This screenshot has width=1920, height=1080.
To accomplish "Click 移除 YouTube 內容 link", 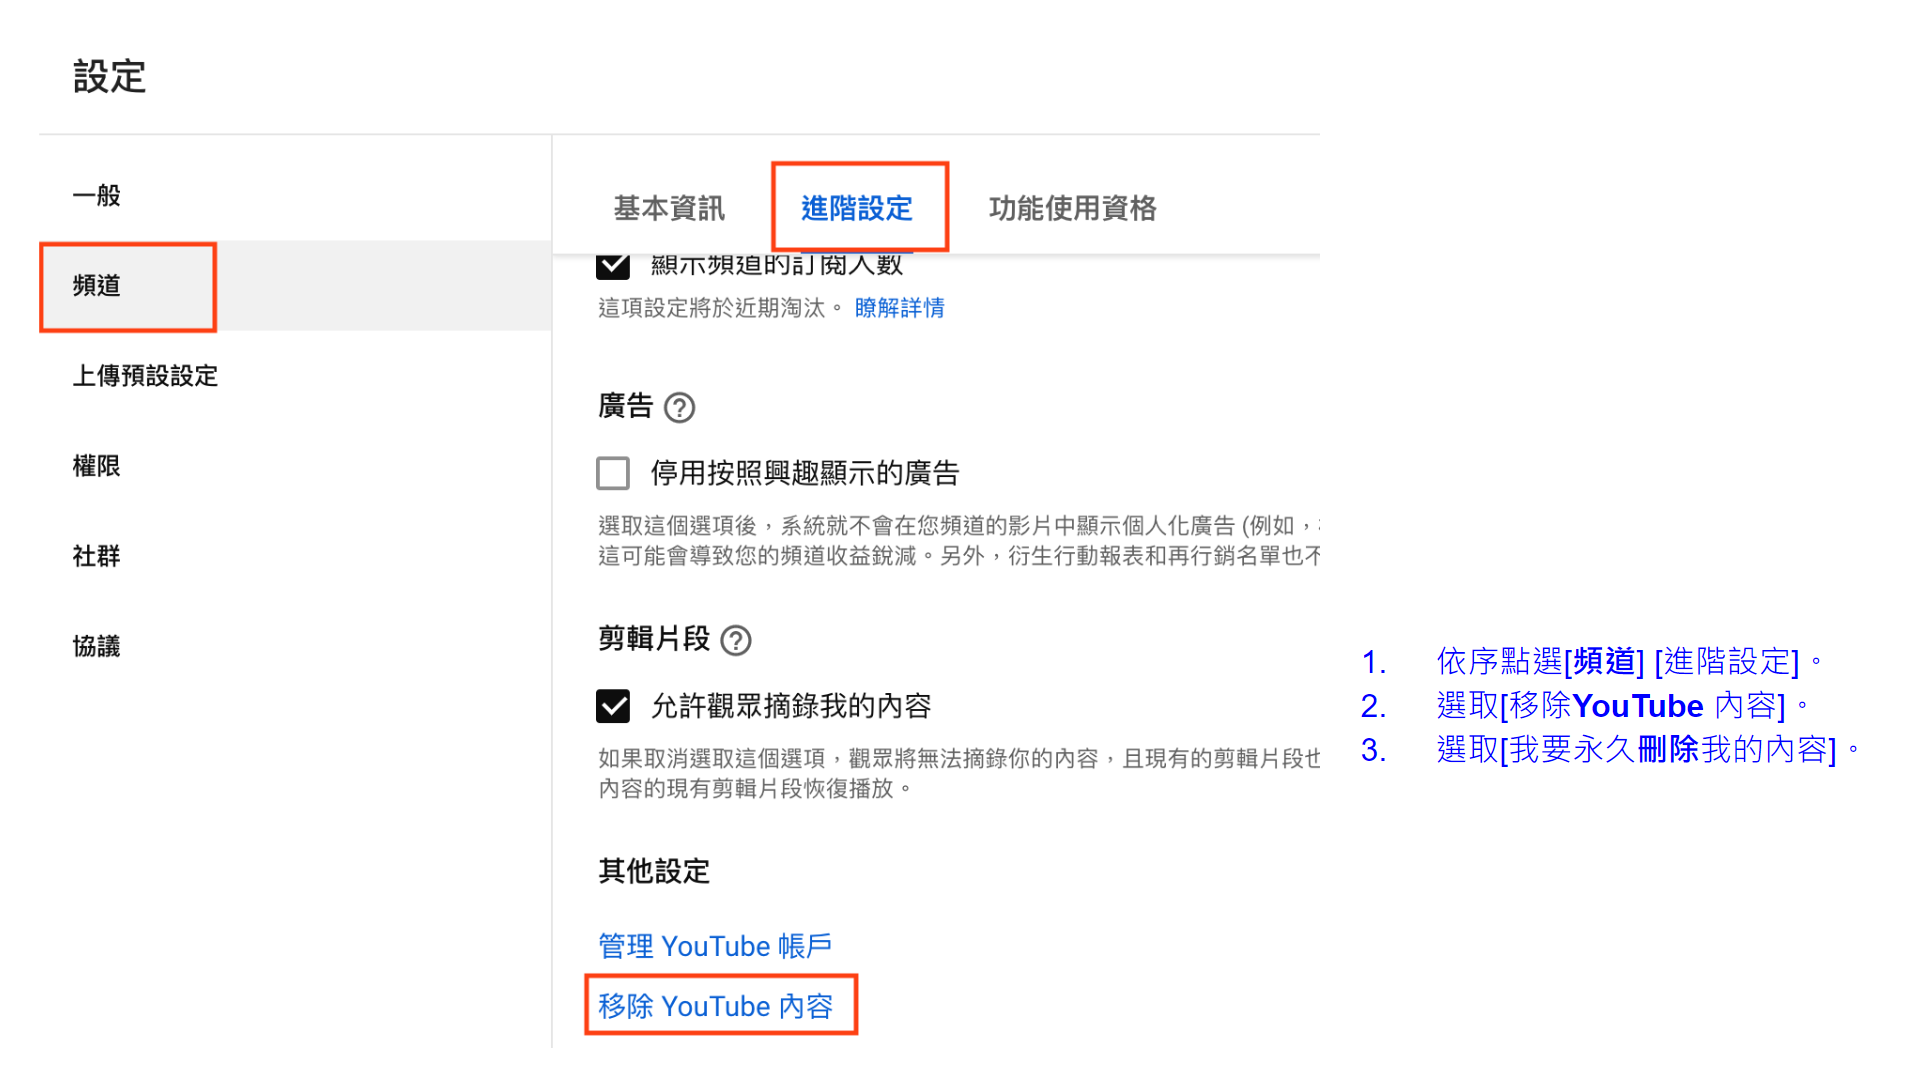I will pos(715,1006).
